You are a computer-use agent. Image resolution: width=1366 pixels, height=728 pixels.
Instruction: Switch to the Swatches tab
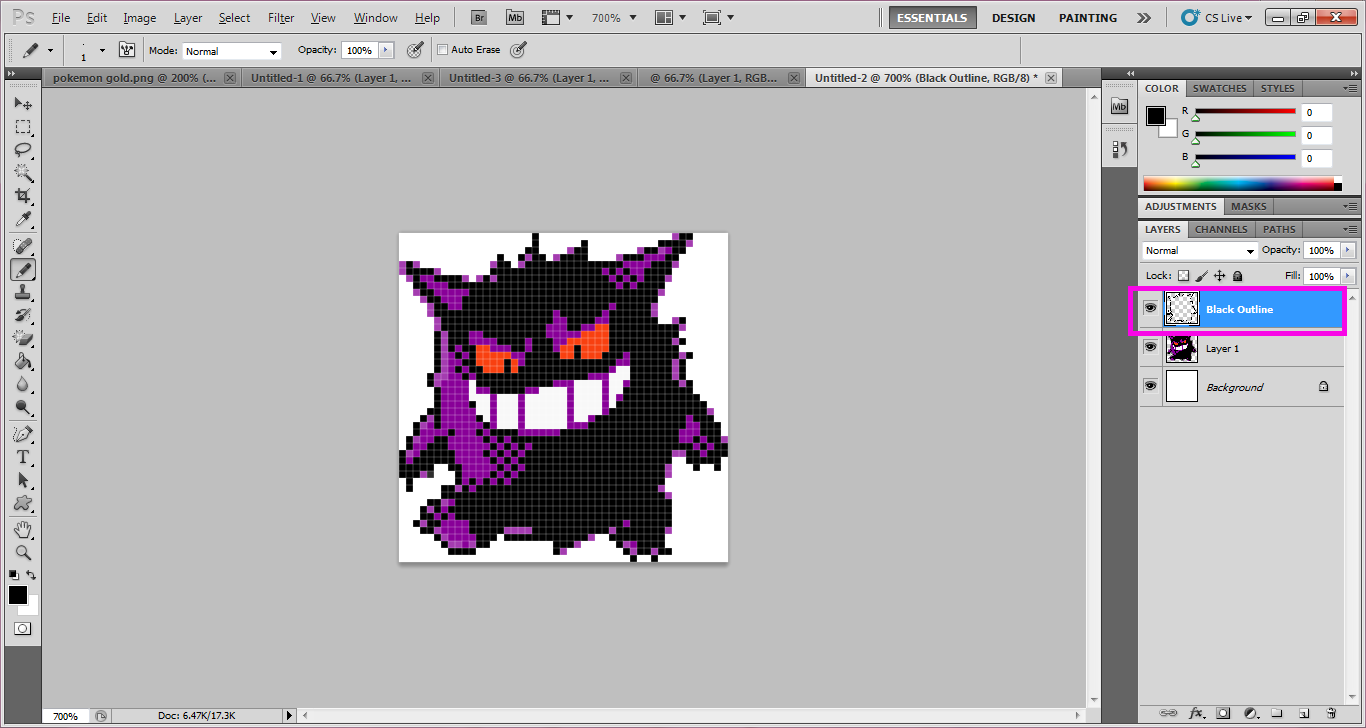(1219, 88)
